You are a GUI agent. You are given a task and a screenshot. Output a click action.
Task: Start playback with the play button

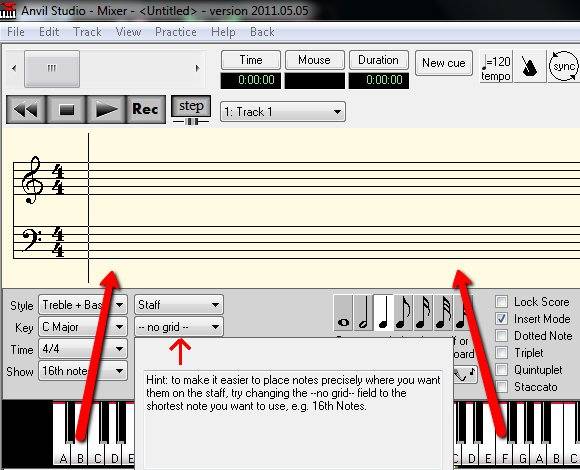[x=106, y=109]
